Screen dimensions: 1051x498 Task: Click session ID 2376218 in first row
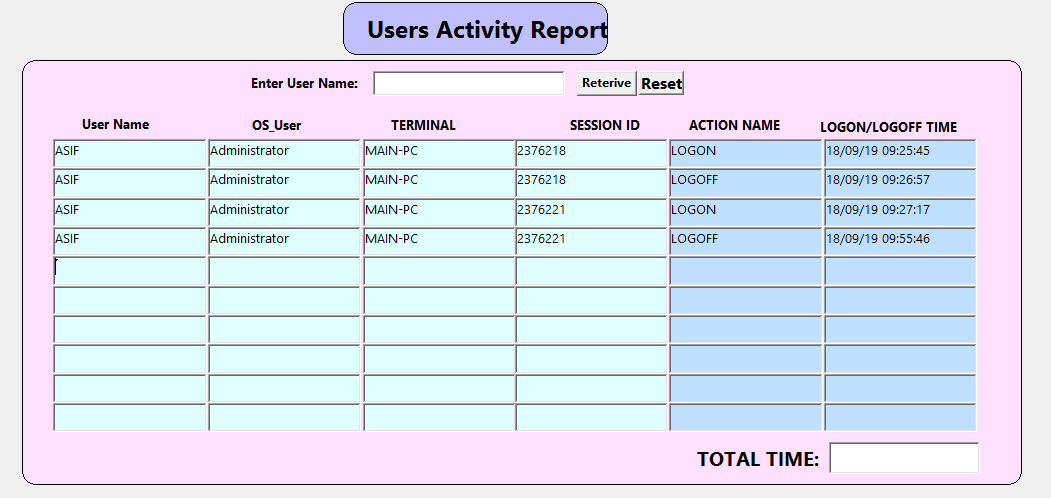(x=591, y=152)
